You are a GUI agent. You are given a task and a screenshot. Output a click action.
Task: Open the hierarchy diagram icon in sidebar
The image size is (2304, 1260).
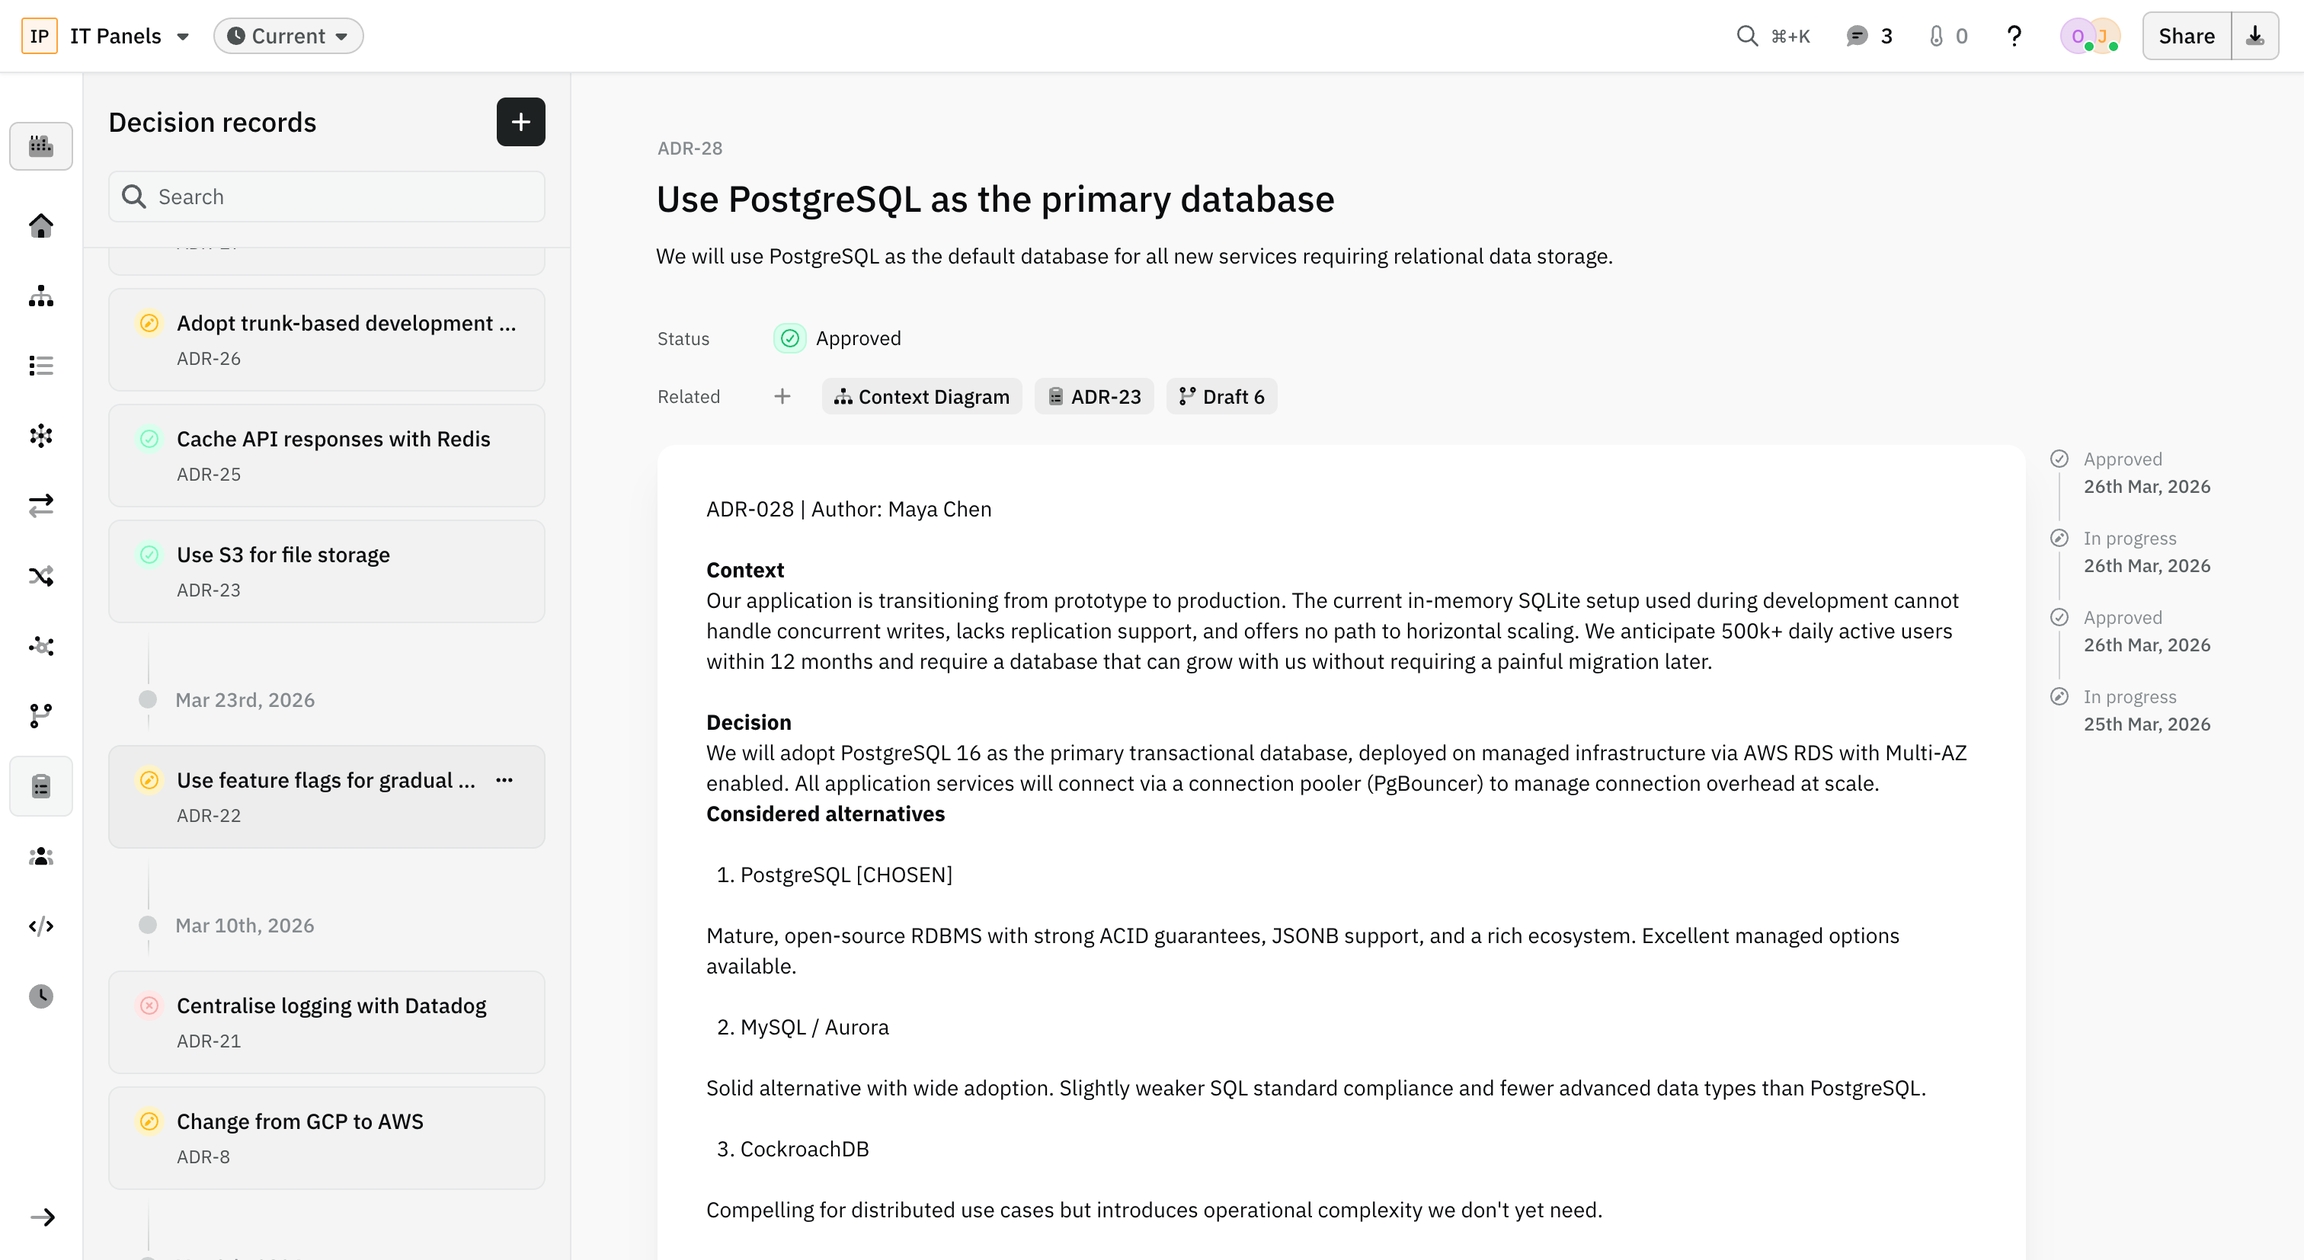click(x=41, y=296)
